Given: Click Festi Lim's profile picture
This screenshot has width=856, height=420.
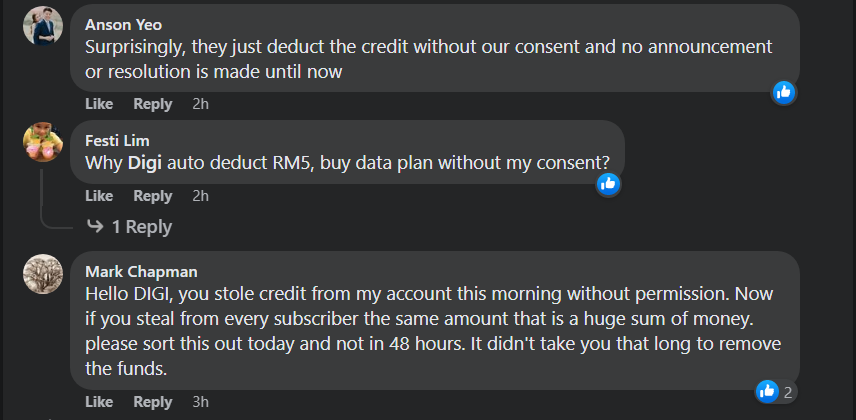Looking at the screenshot, I should pos(43,141).
